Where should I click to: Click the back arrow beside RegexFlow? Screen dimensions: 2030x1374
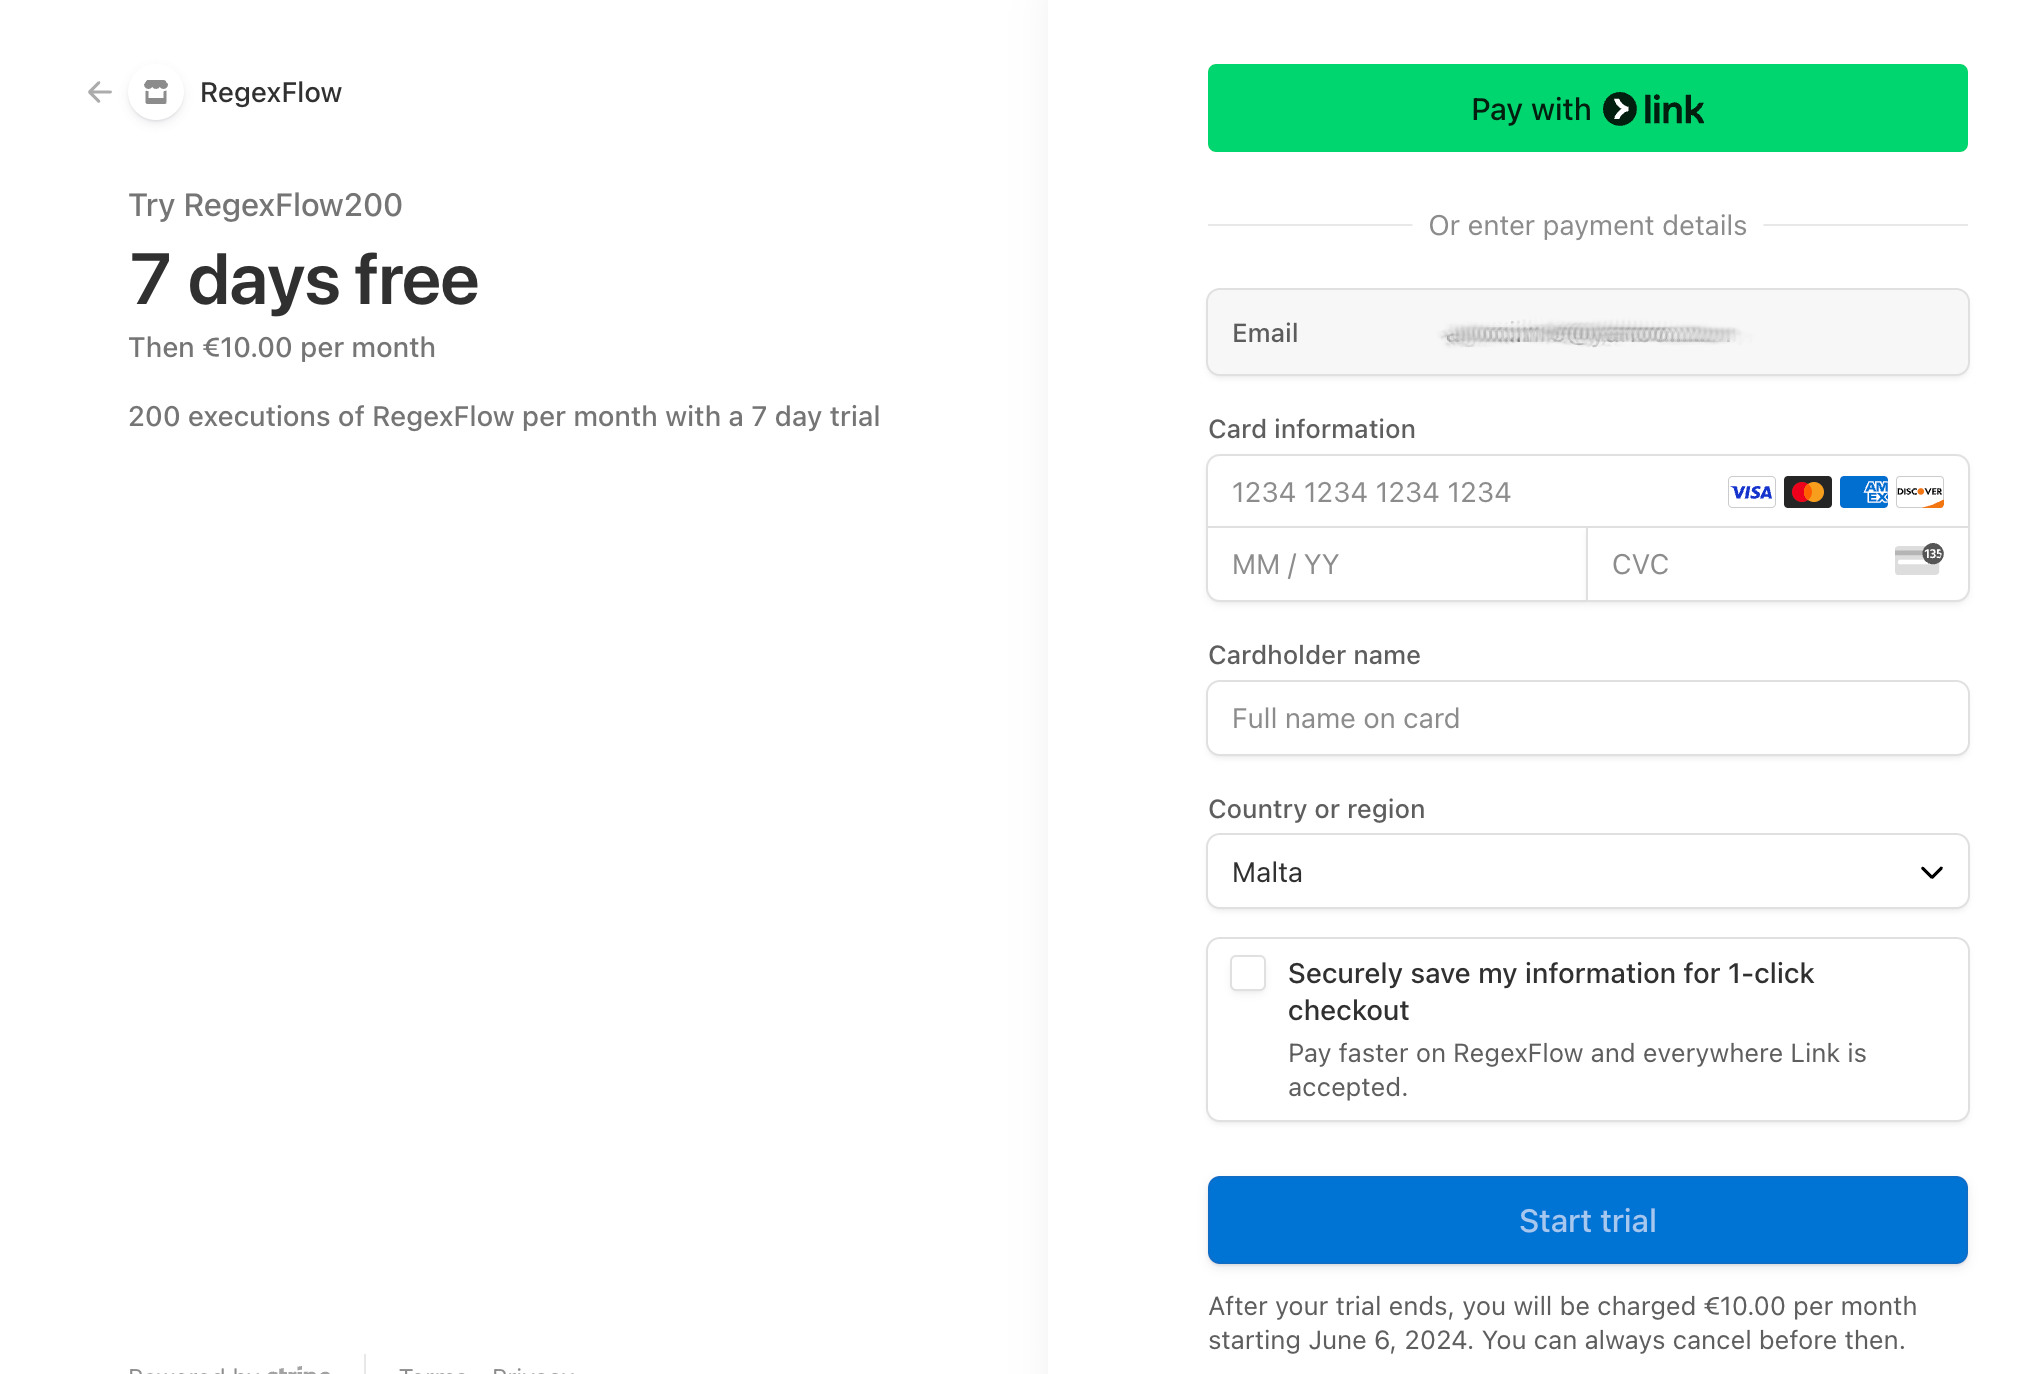tap(99, 93)
